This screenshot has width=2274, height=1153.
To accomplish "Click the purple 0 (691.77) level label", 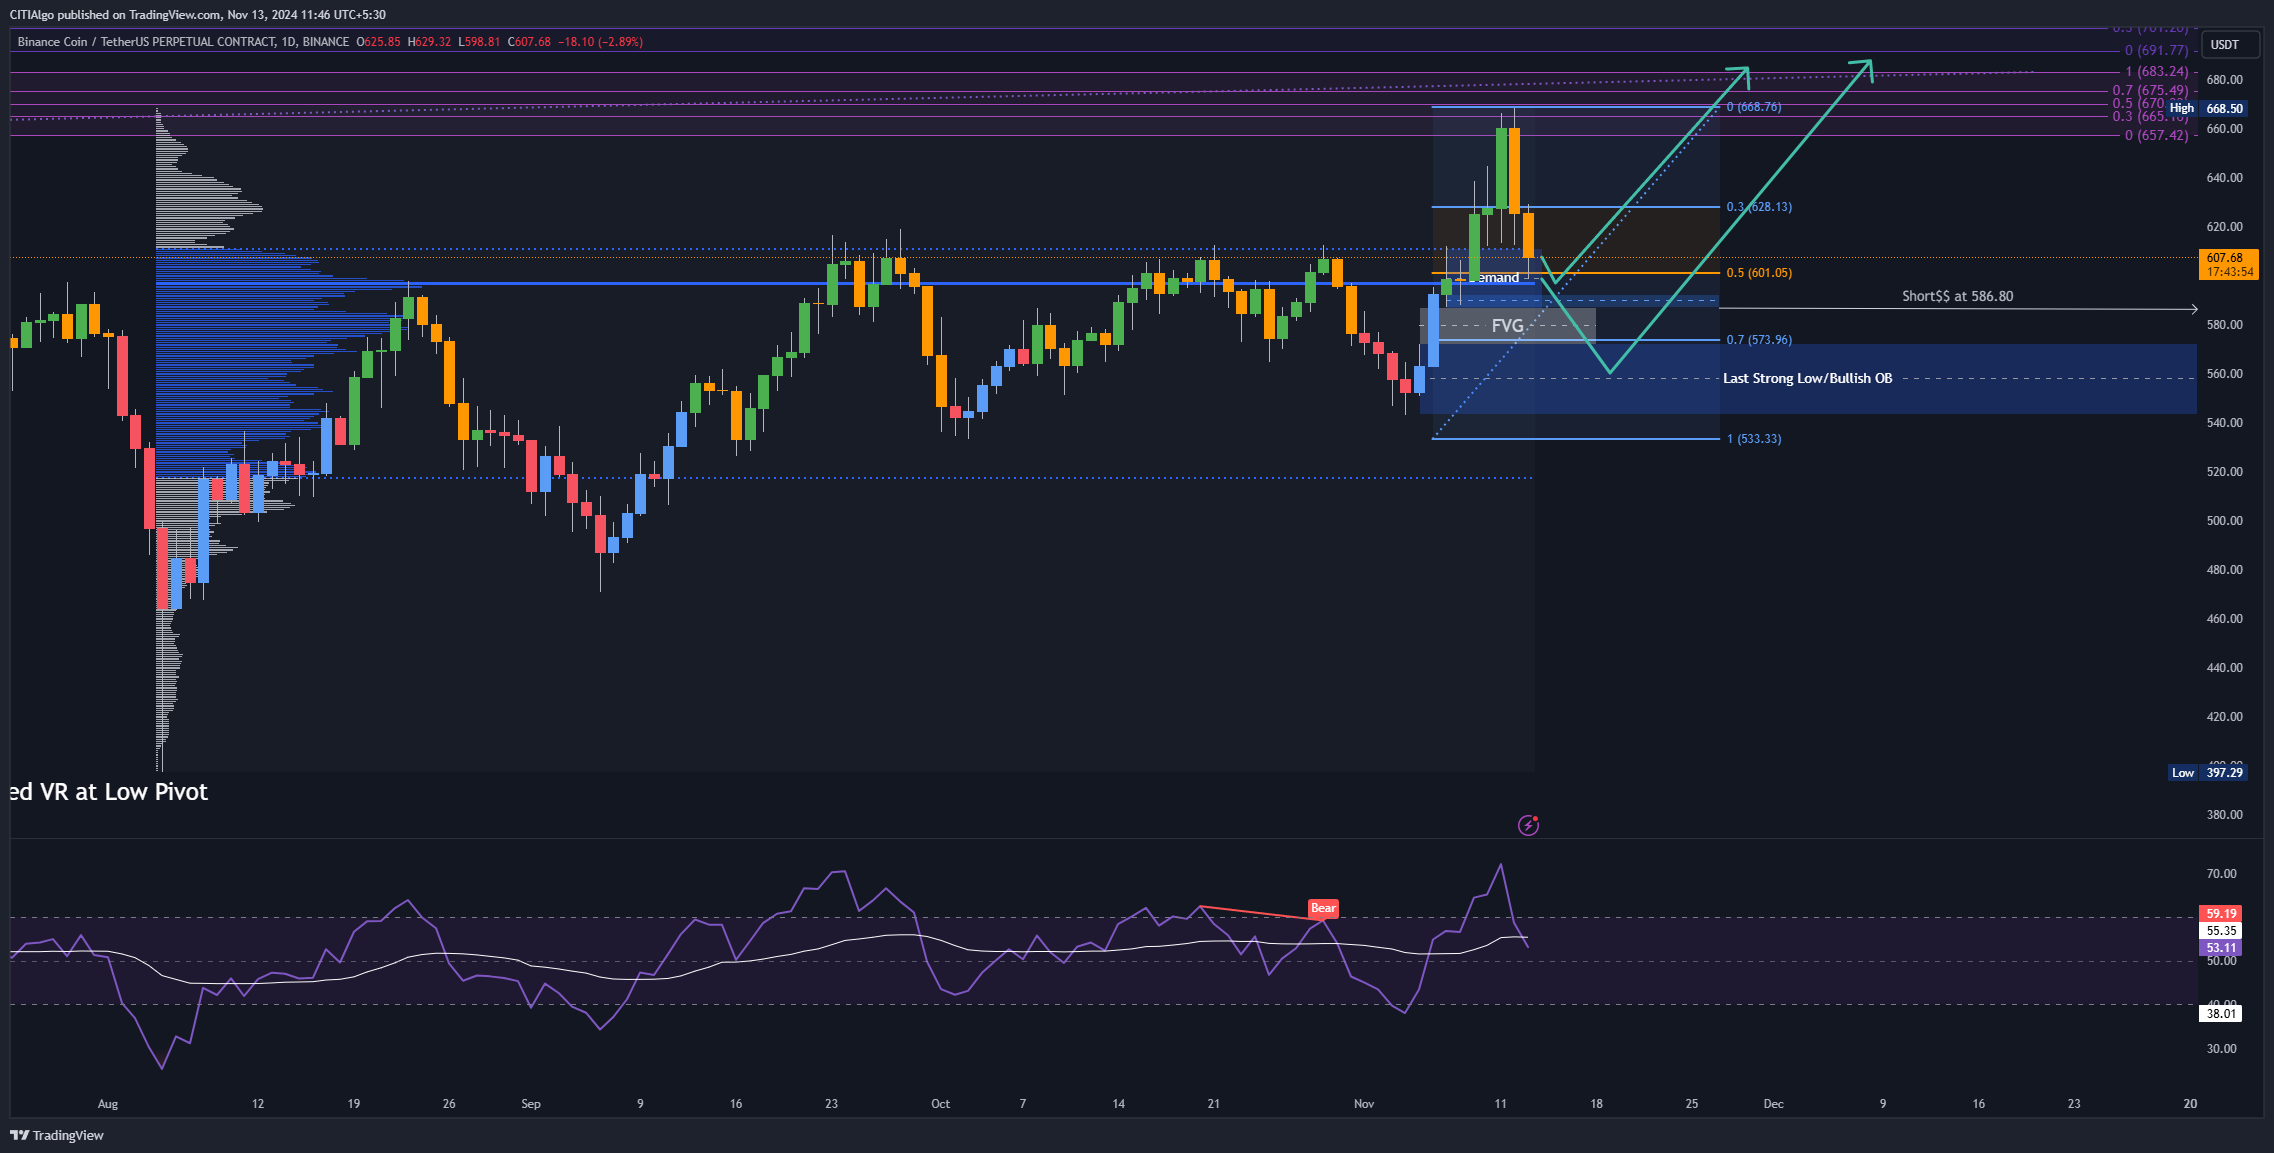I will click(2157, 51).
